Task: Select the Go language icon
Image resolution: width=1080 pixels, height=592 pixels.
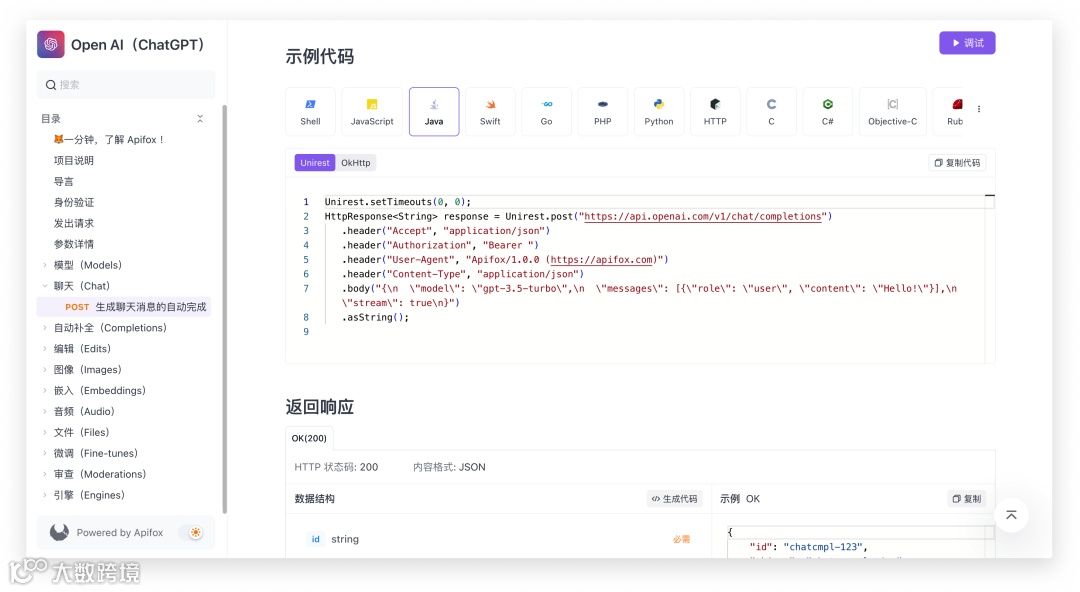Action: pyautogui.click(x=547, y=104)
